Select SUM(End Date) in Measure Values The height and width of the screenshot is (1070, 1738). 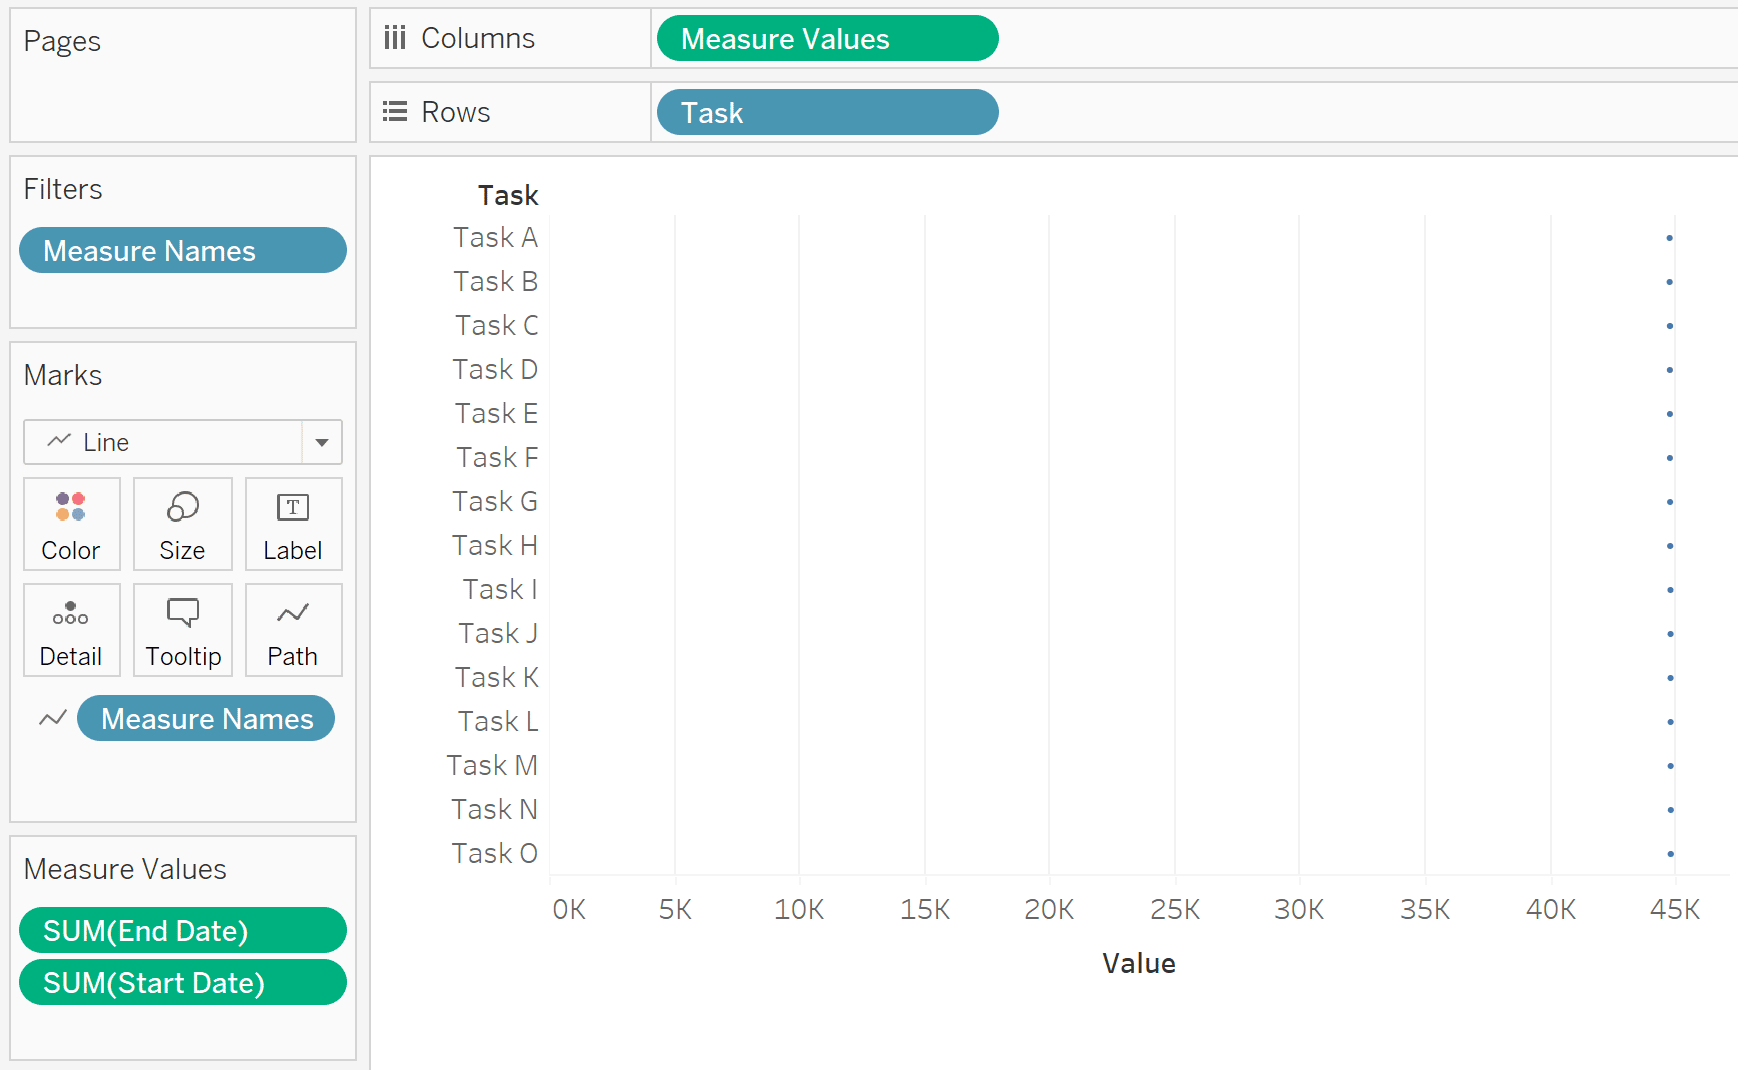pos(182,930)
